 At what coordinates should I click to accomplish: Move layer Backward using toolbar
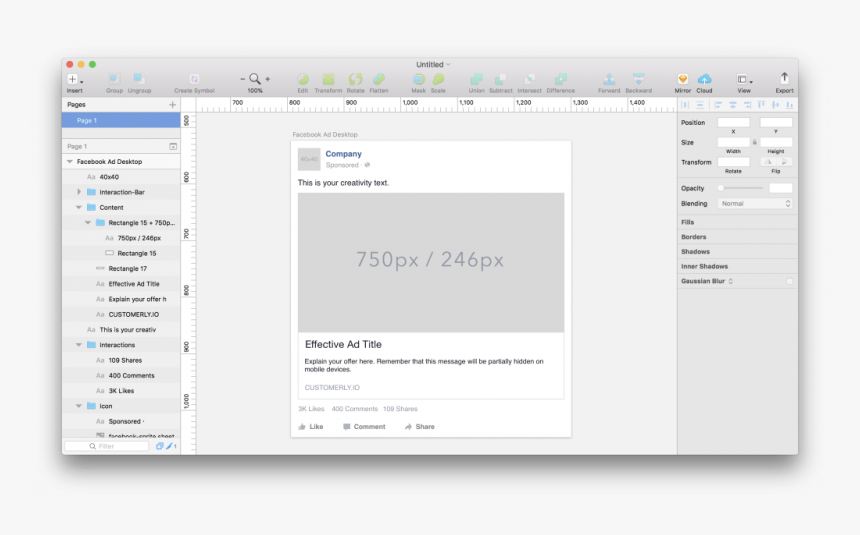[x=638, y=79]
